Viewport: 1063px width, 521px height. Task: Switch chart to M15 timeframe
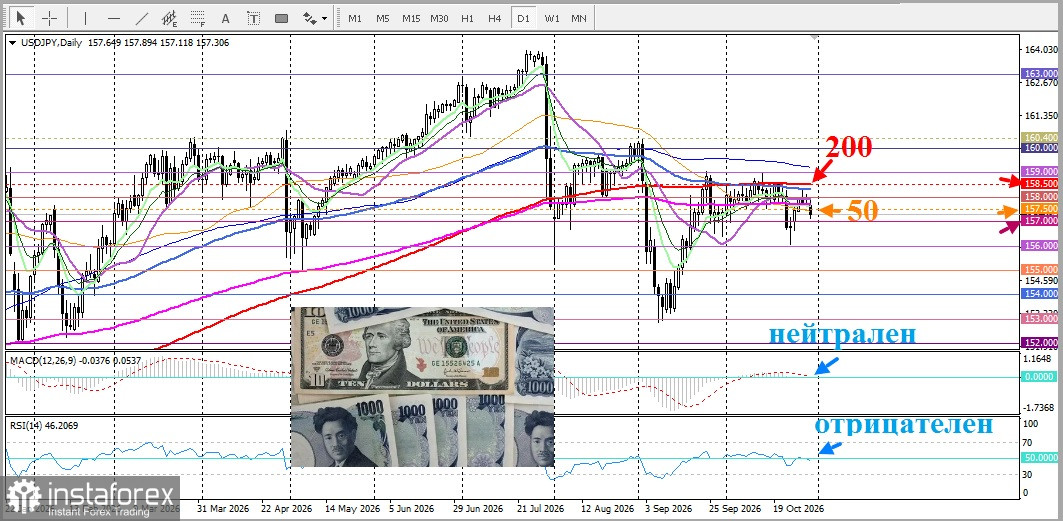[x=411, y=18]
